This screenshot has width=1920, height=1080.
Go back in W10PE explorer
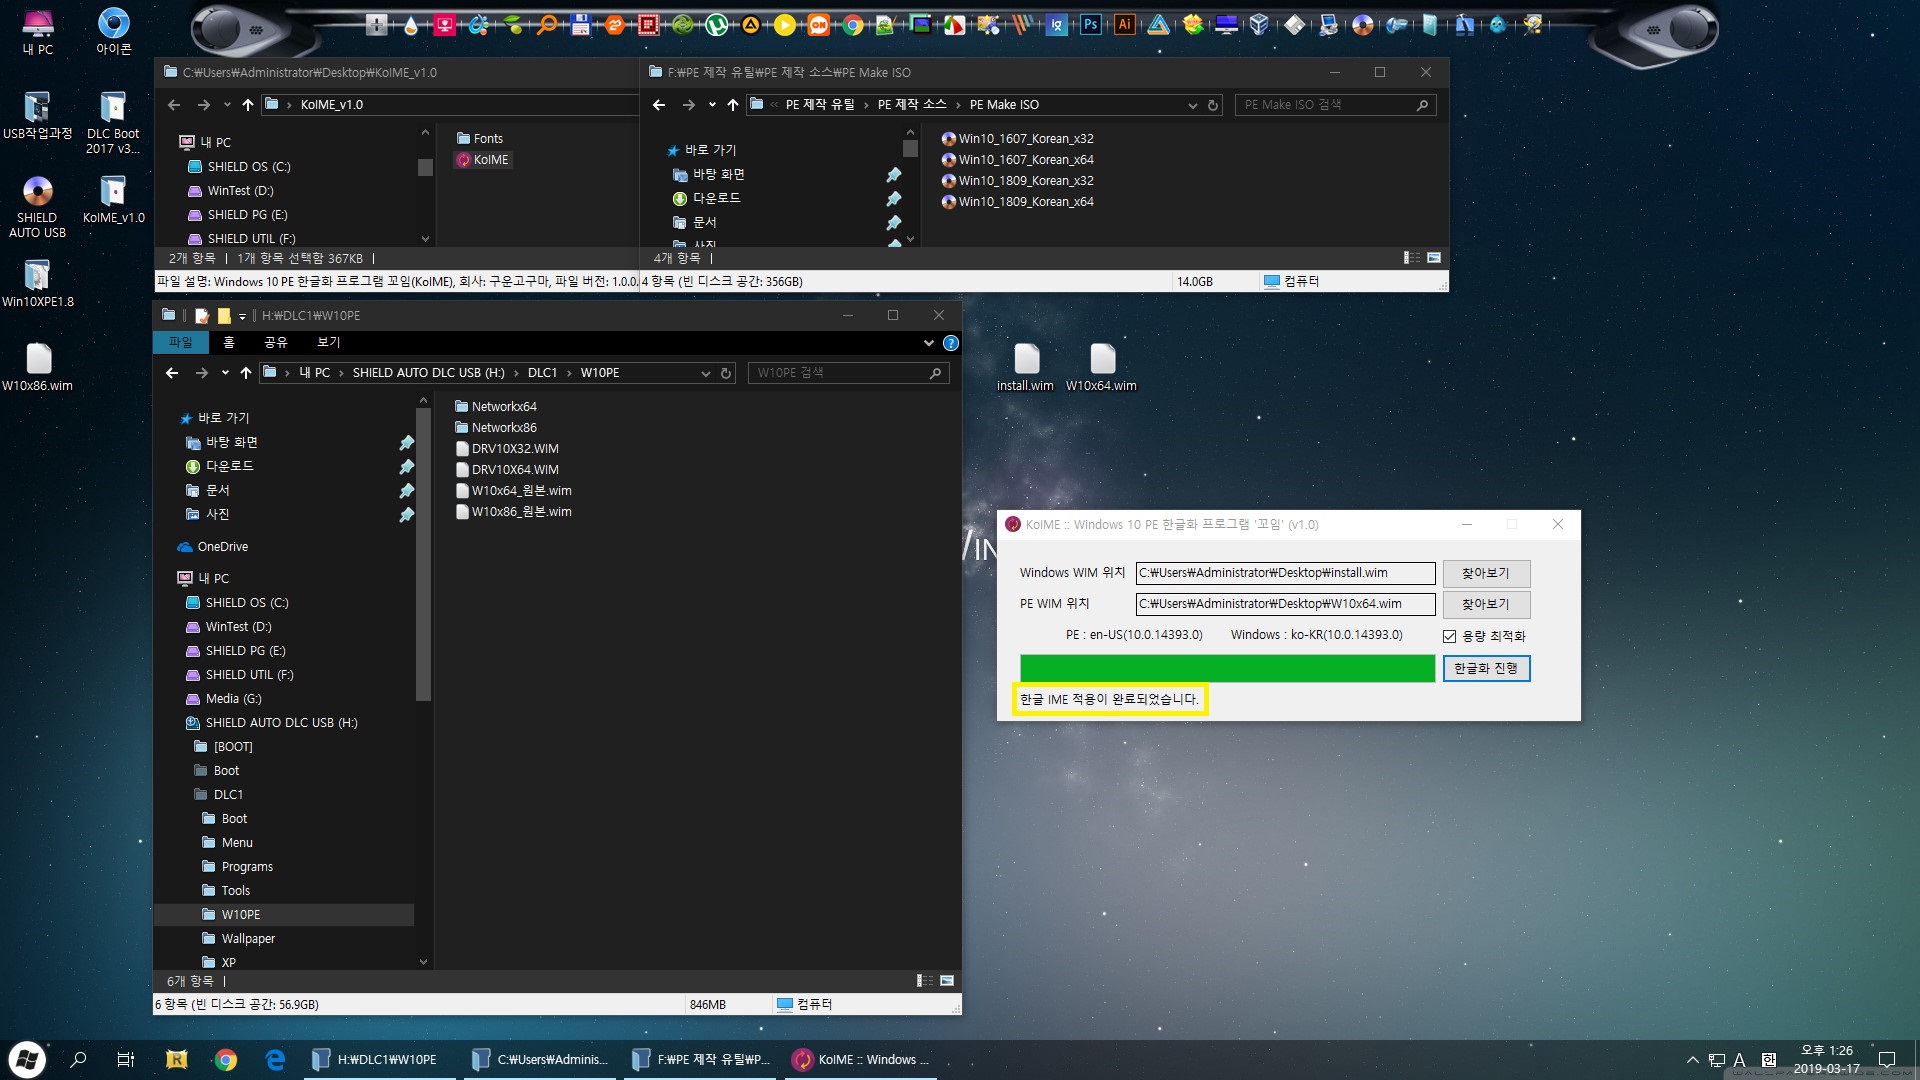coord(172,373)
